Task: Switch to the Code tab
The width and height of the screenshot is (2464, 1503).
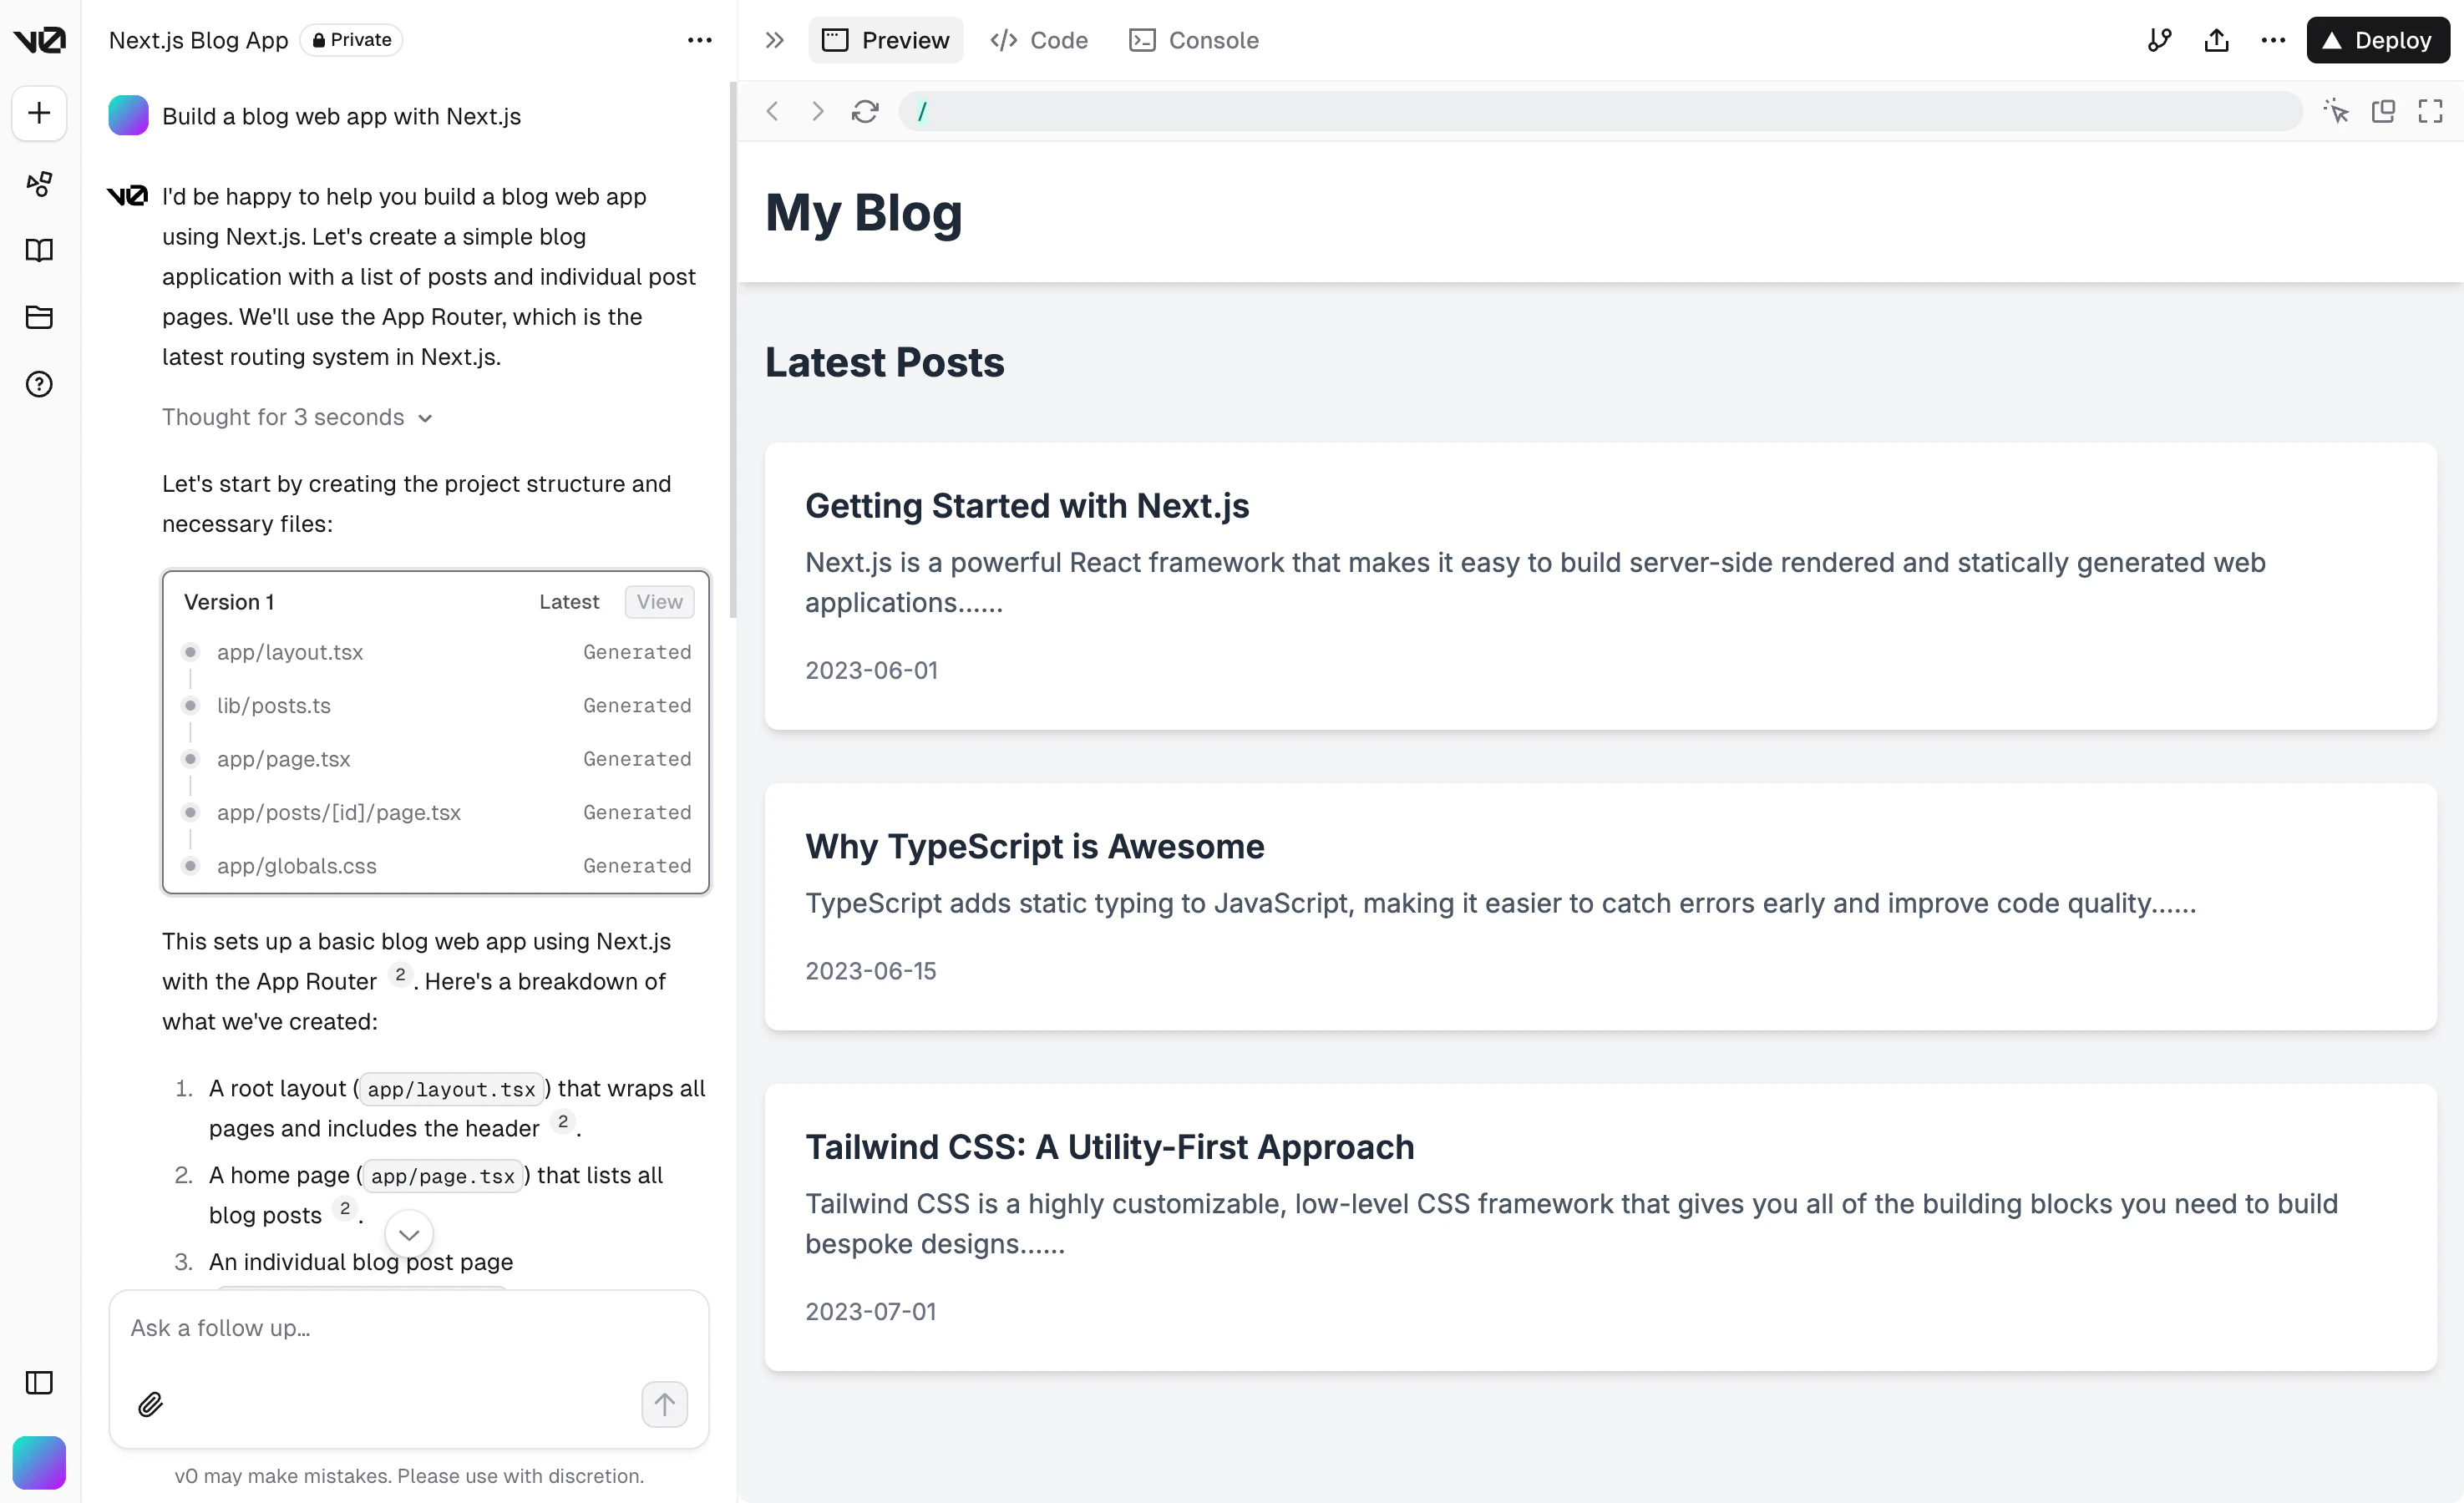Action: tap(1039, 40)
